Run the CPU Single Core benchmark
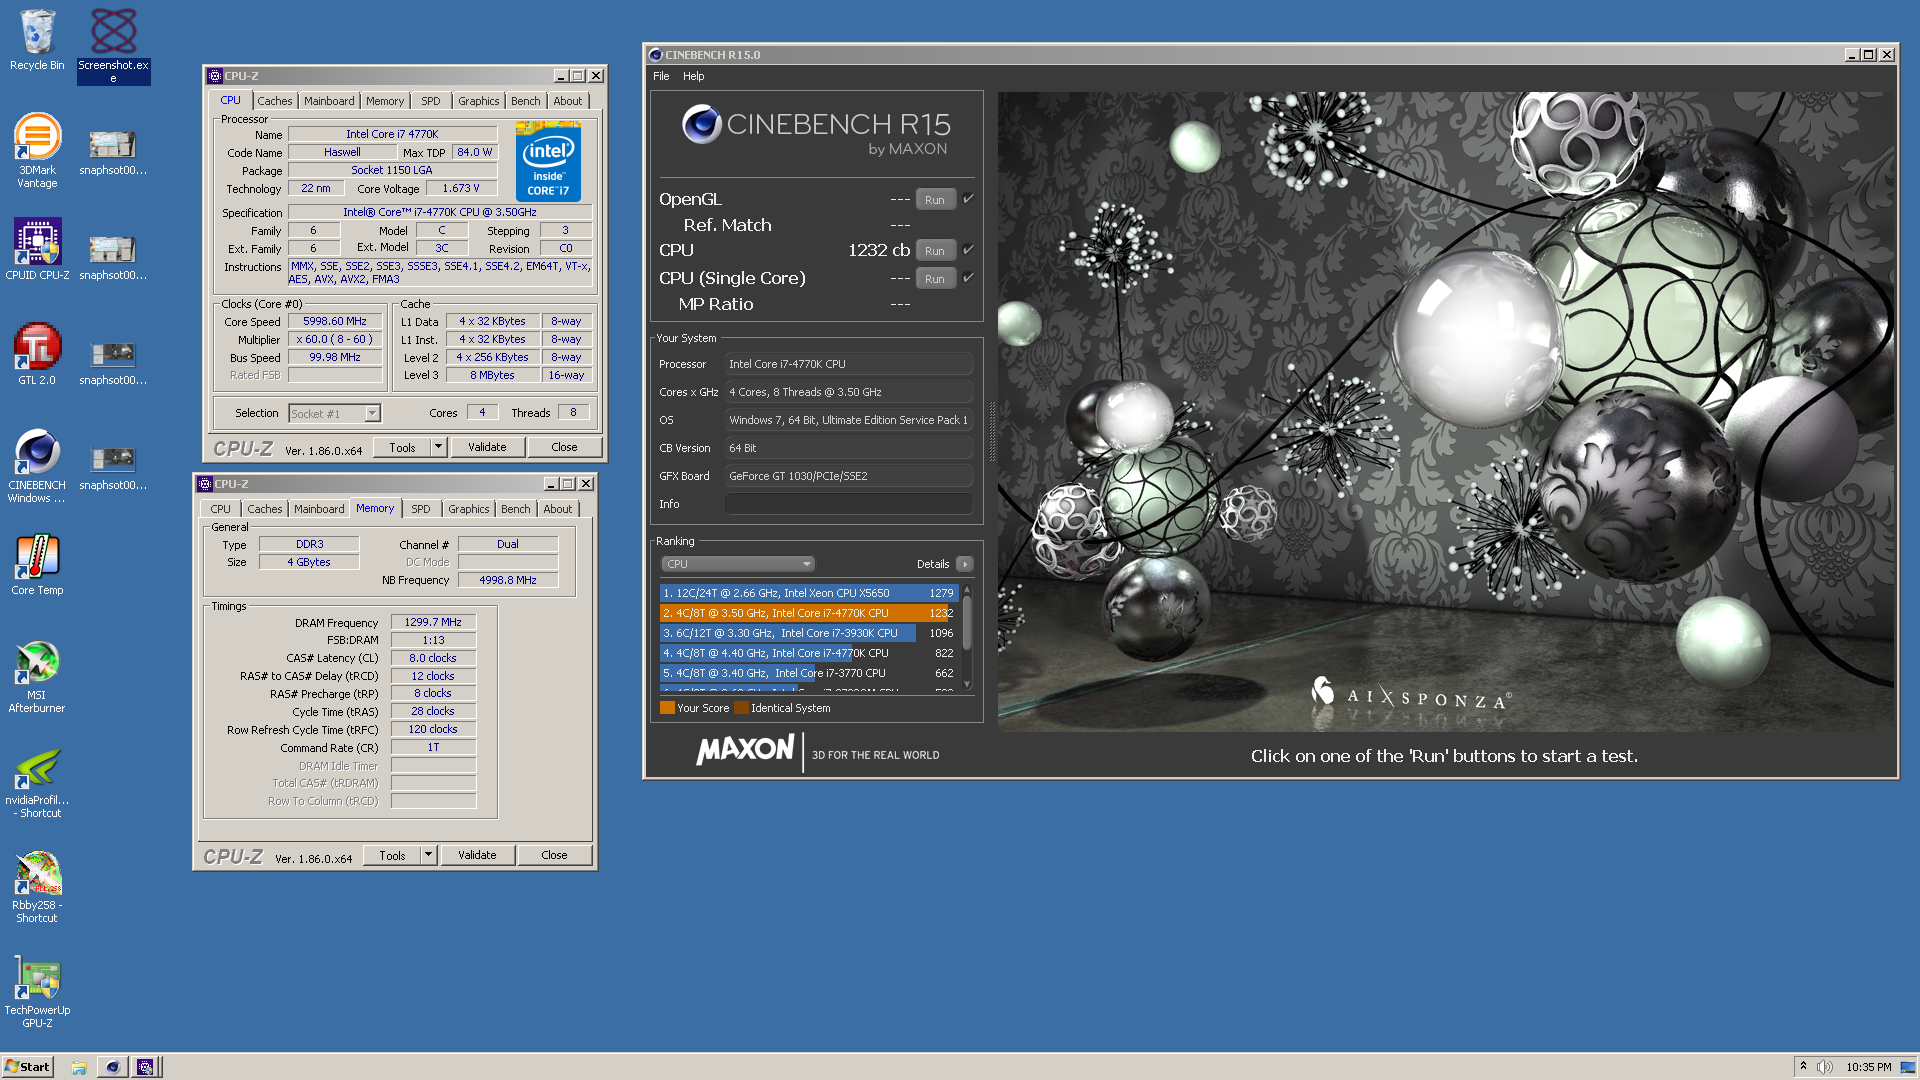1920x1080 pixels. pos(935,278)
